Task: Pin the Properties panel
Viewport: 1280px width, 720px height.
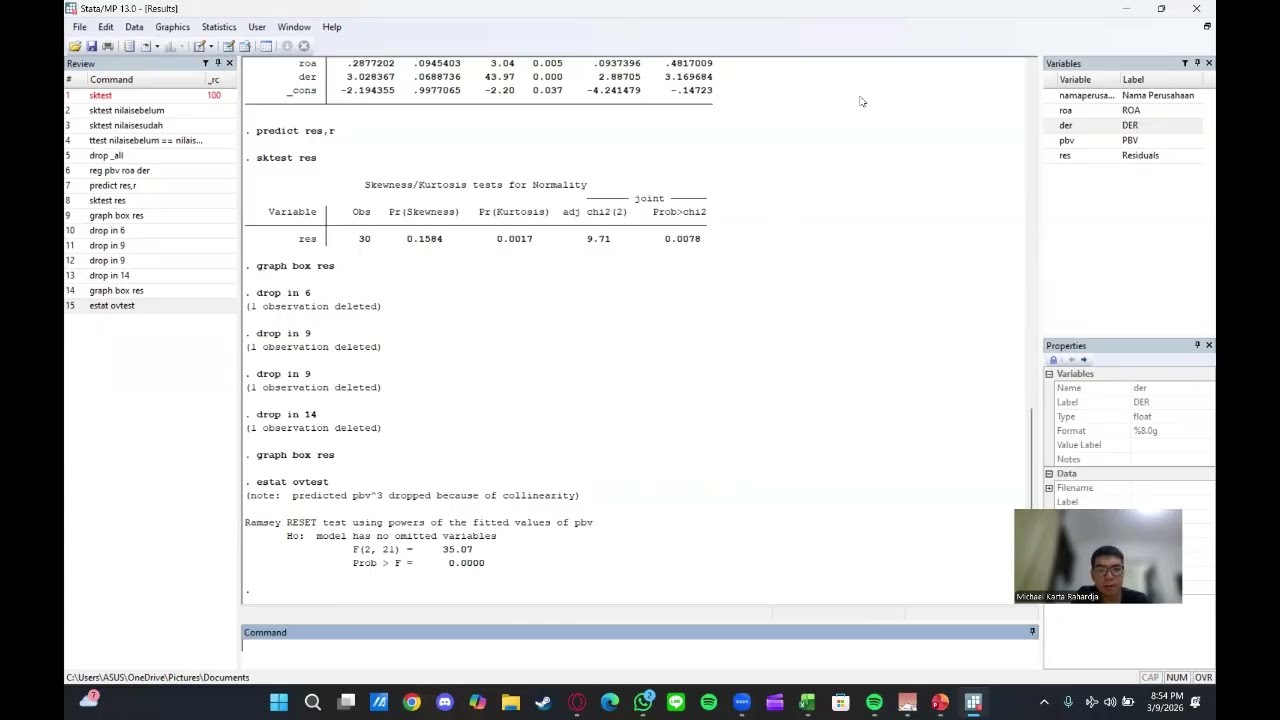Action: point(1197,345)
